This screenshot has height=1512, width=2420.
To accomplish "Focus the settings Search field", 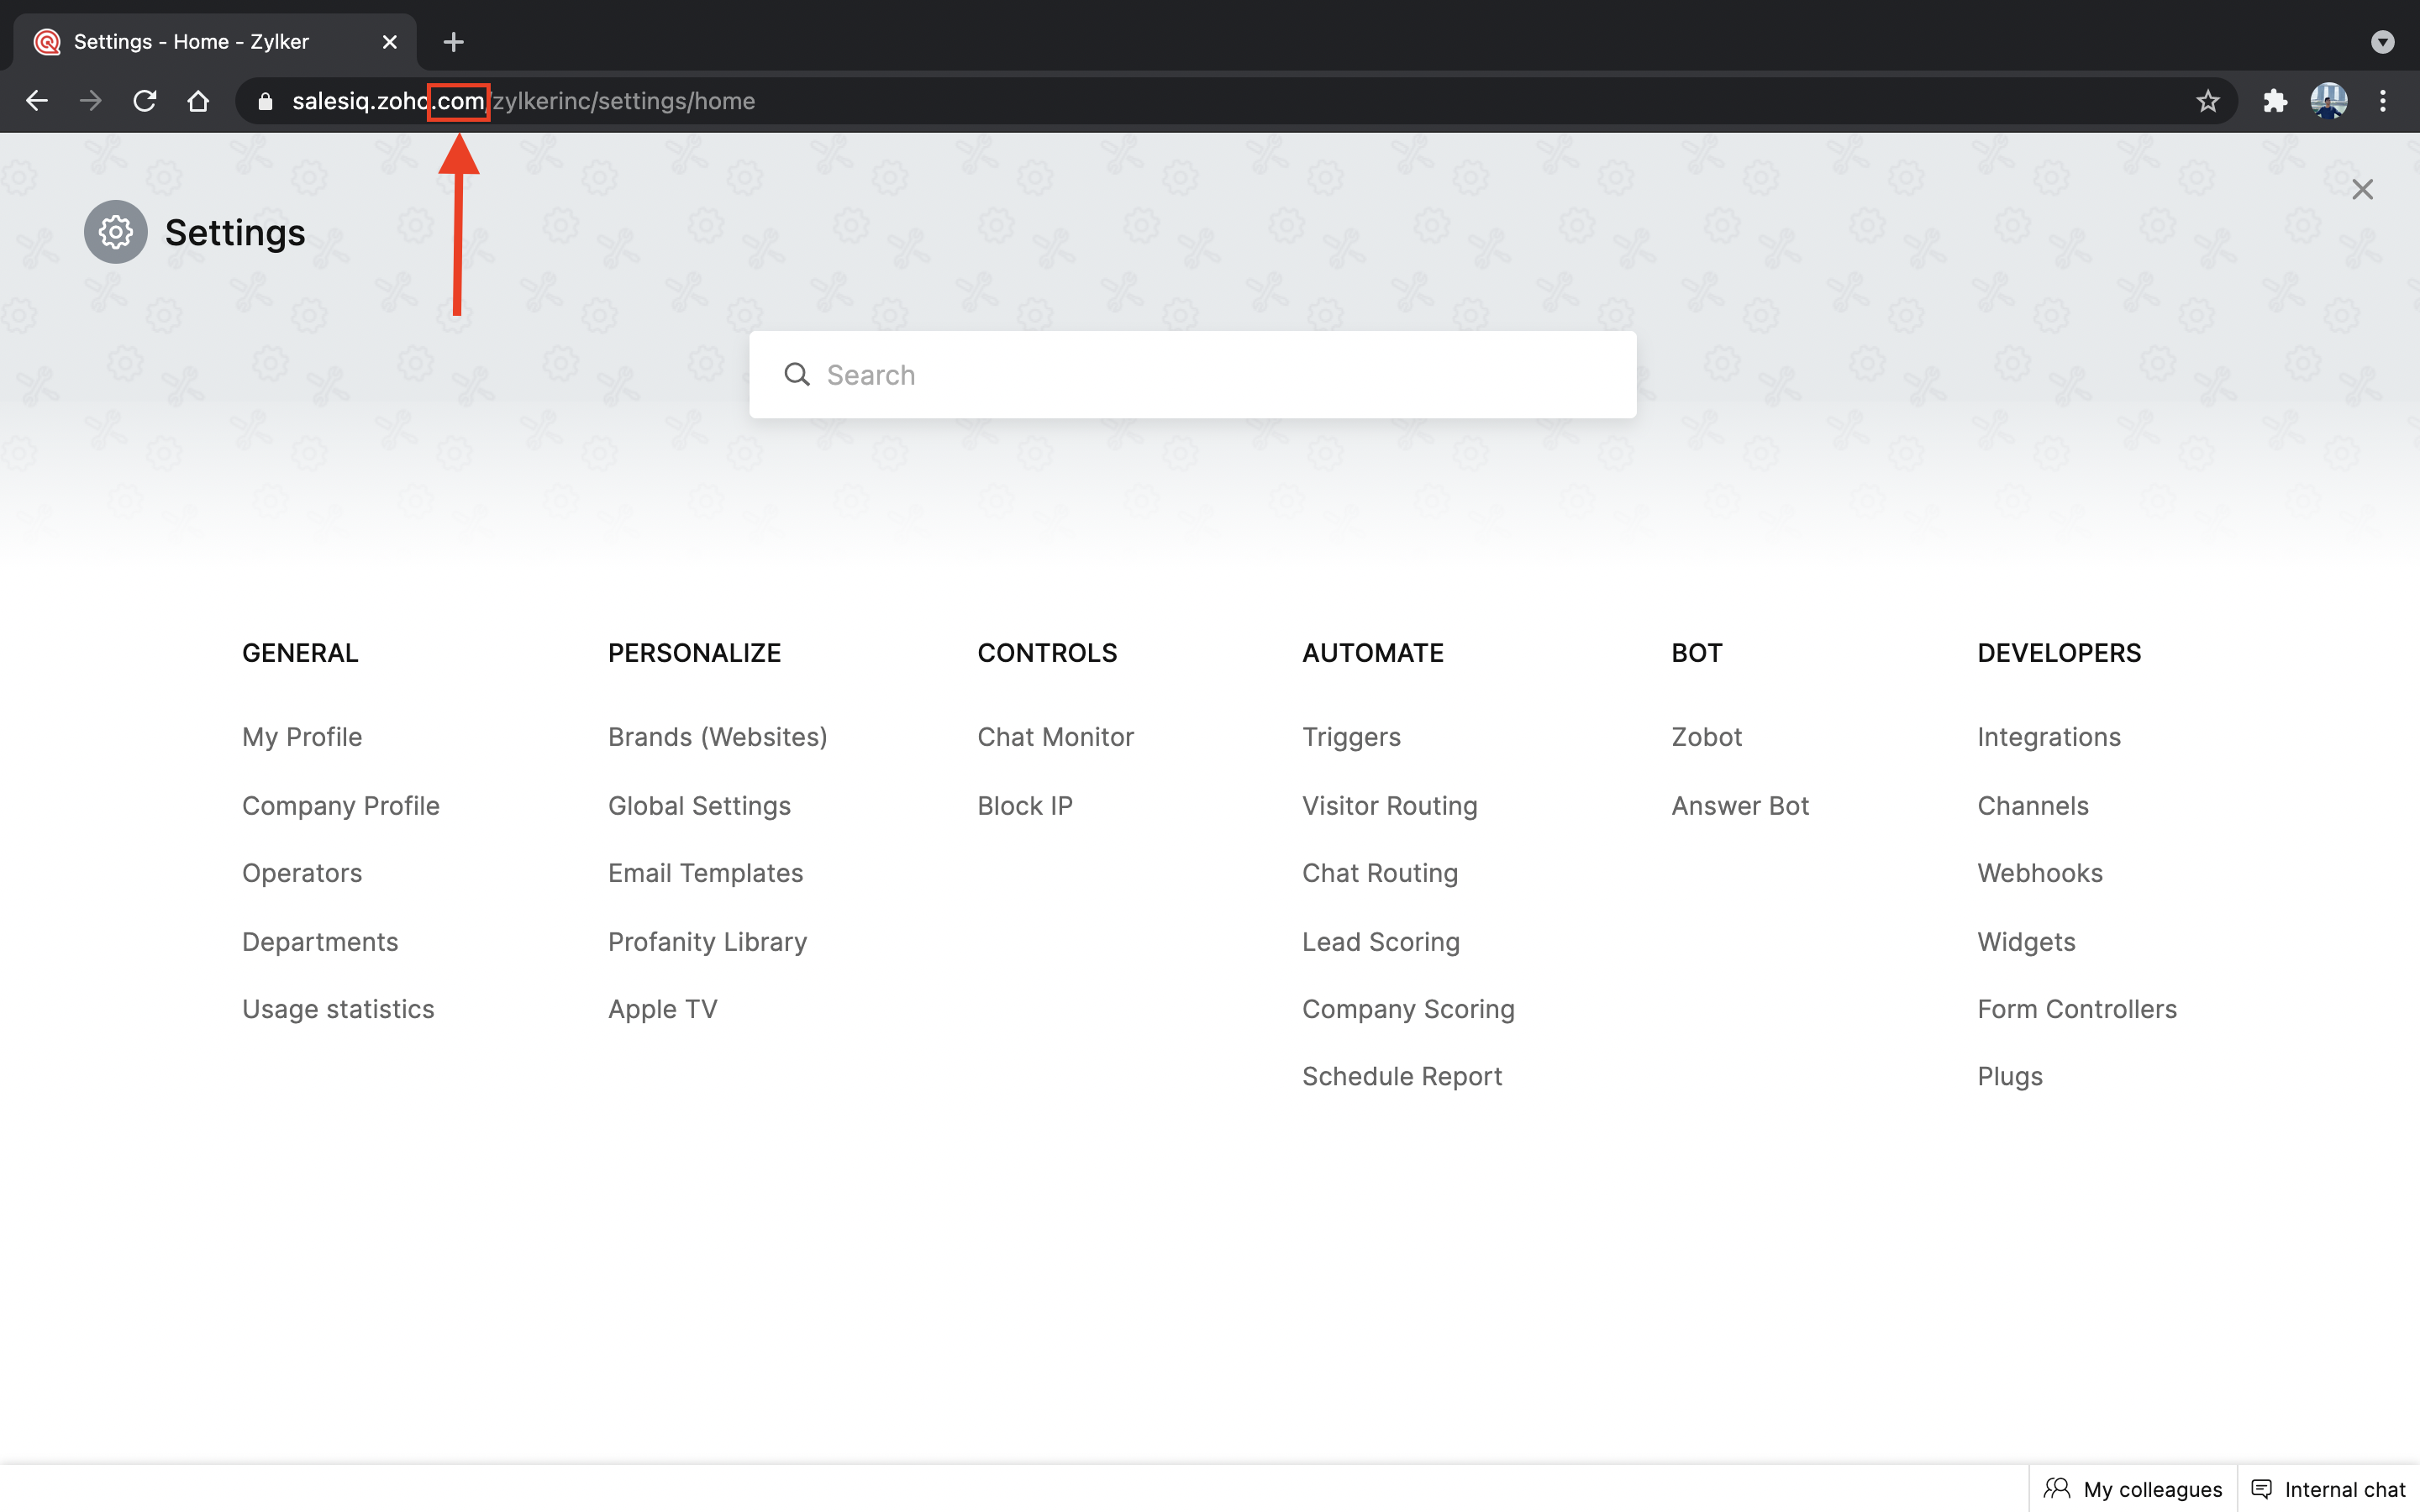I will pos(1192,375).
